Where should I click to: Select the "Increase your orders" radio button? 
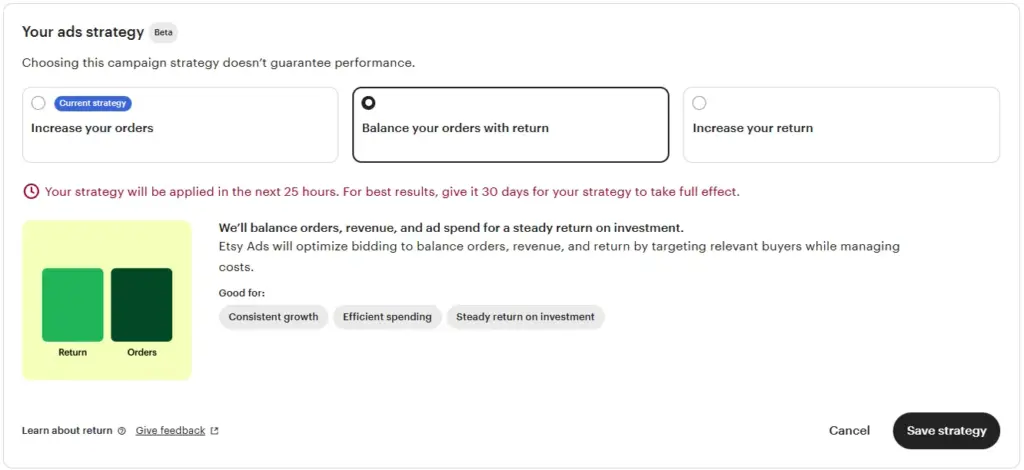coord(38,103)
